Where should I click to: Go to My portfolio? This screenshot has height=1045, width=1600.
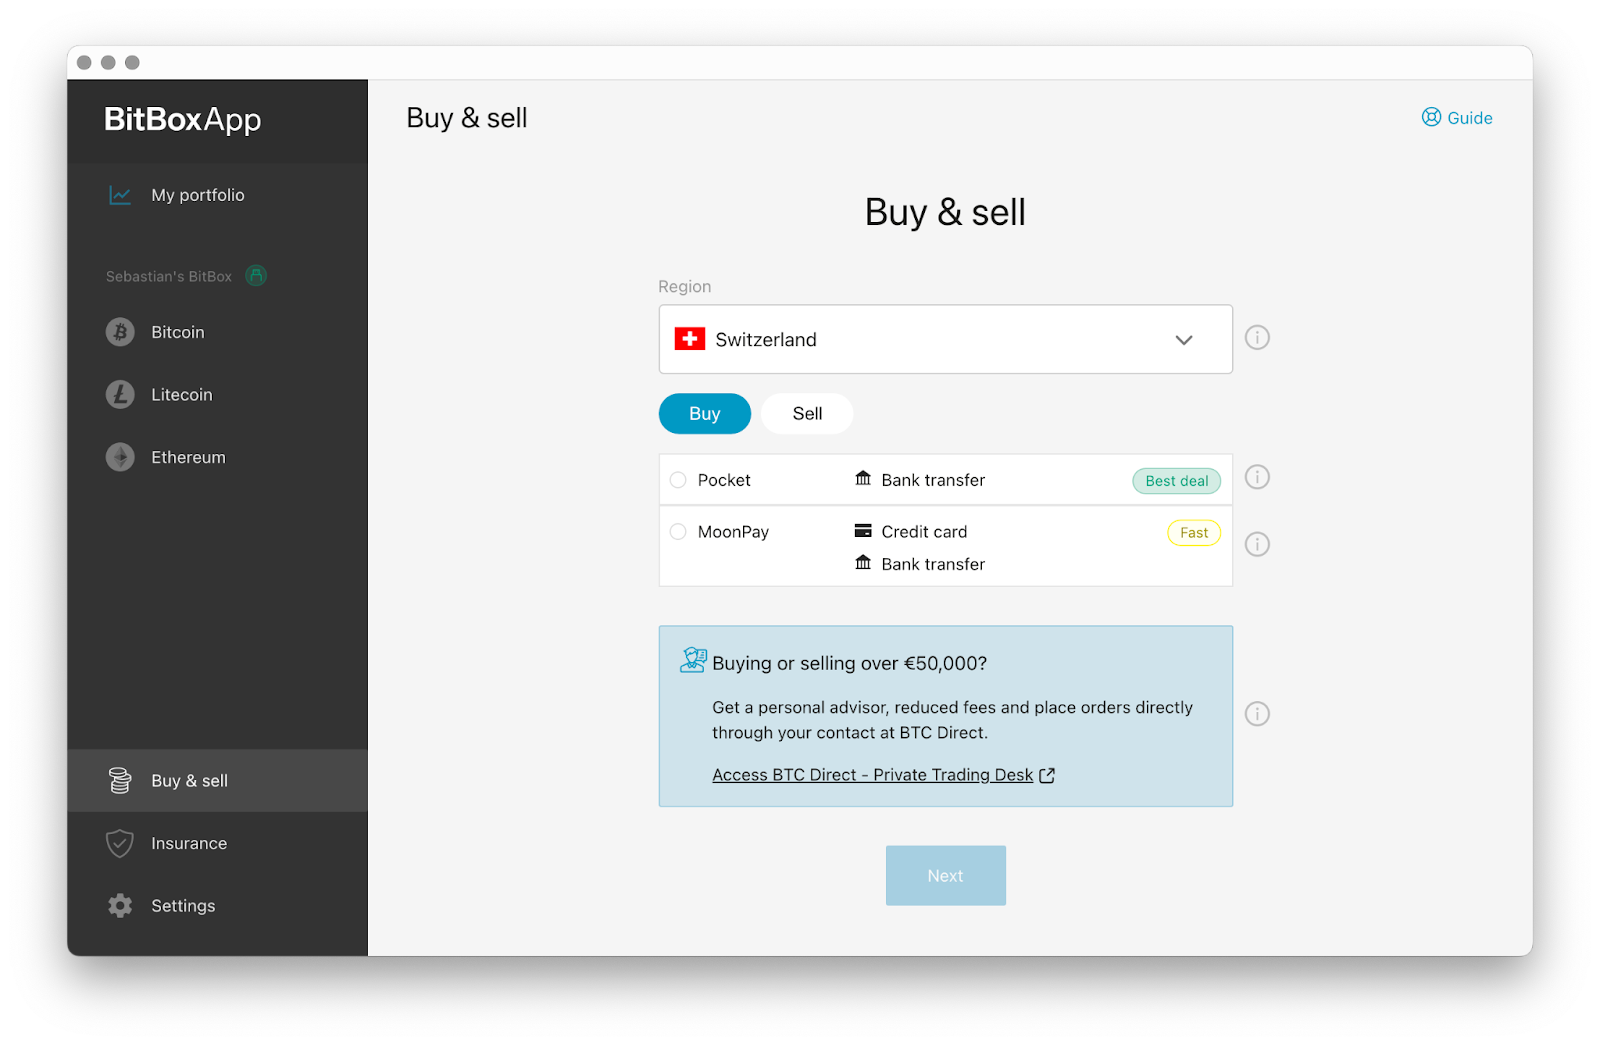[217, 195]
